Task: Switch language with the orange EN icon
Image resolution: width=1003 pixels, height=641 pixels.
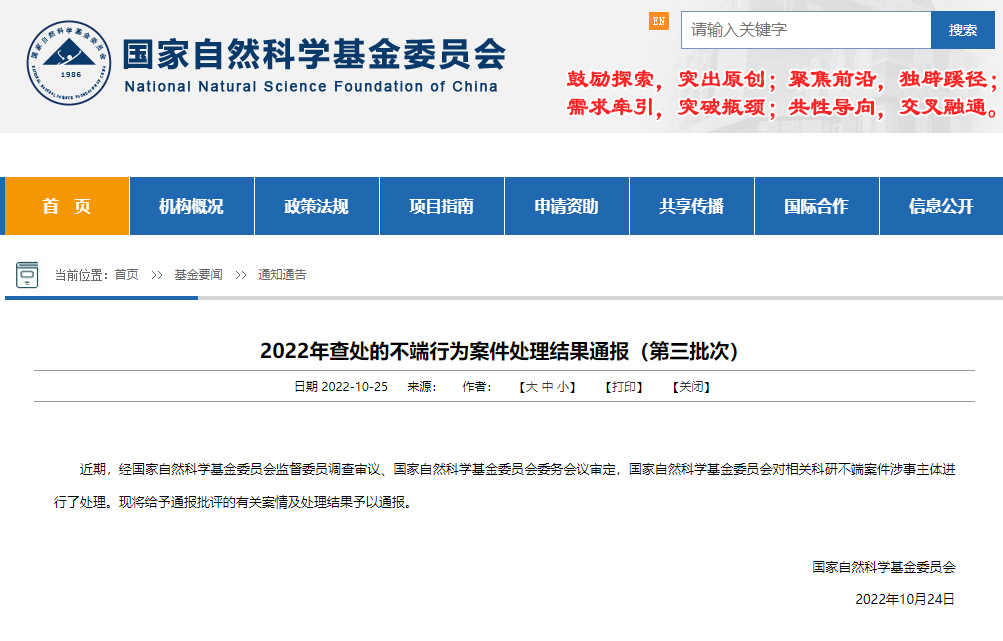Action: [x=658, y=21]
